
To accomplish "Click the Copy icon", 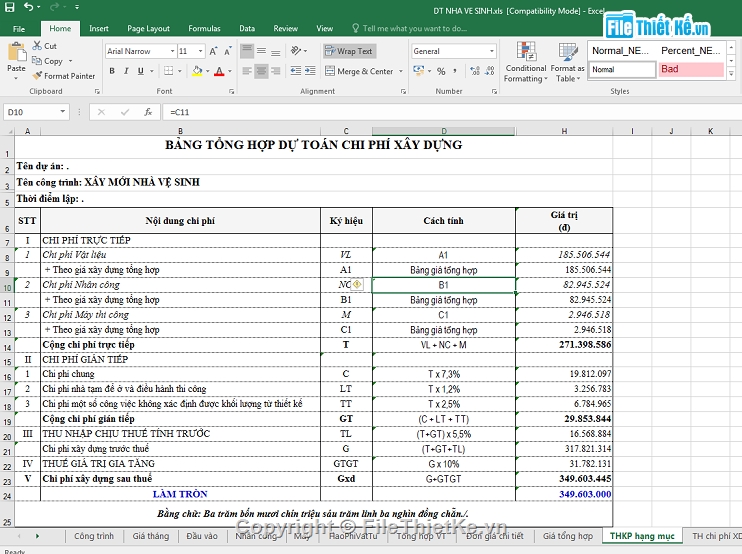I will 37,61.
